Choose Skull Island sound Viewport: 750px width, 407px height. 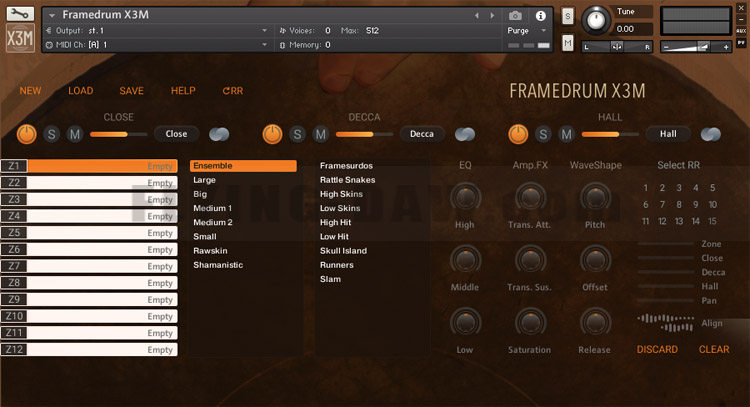[343, 251]
